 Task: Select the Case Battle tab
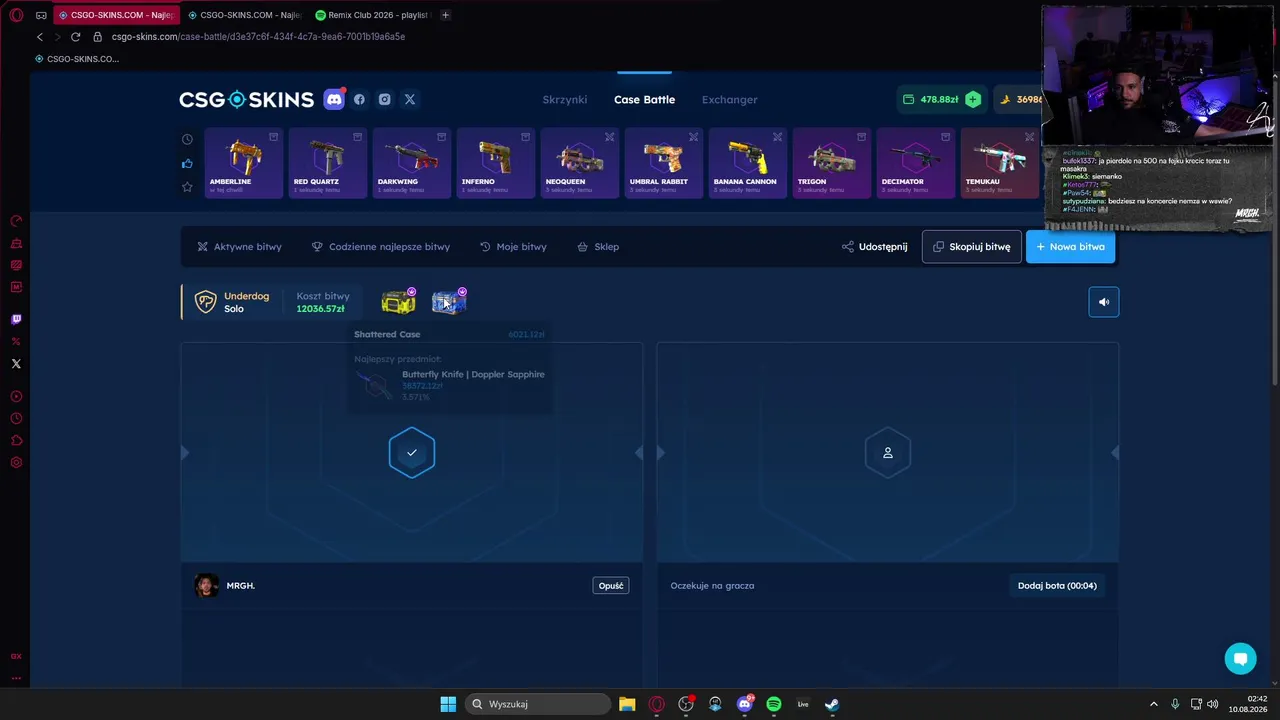tap(644, 99)
